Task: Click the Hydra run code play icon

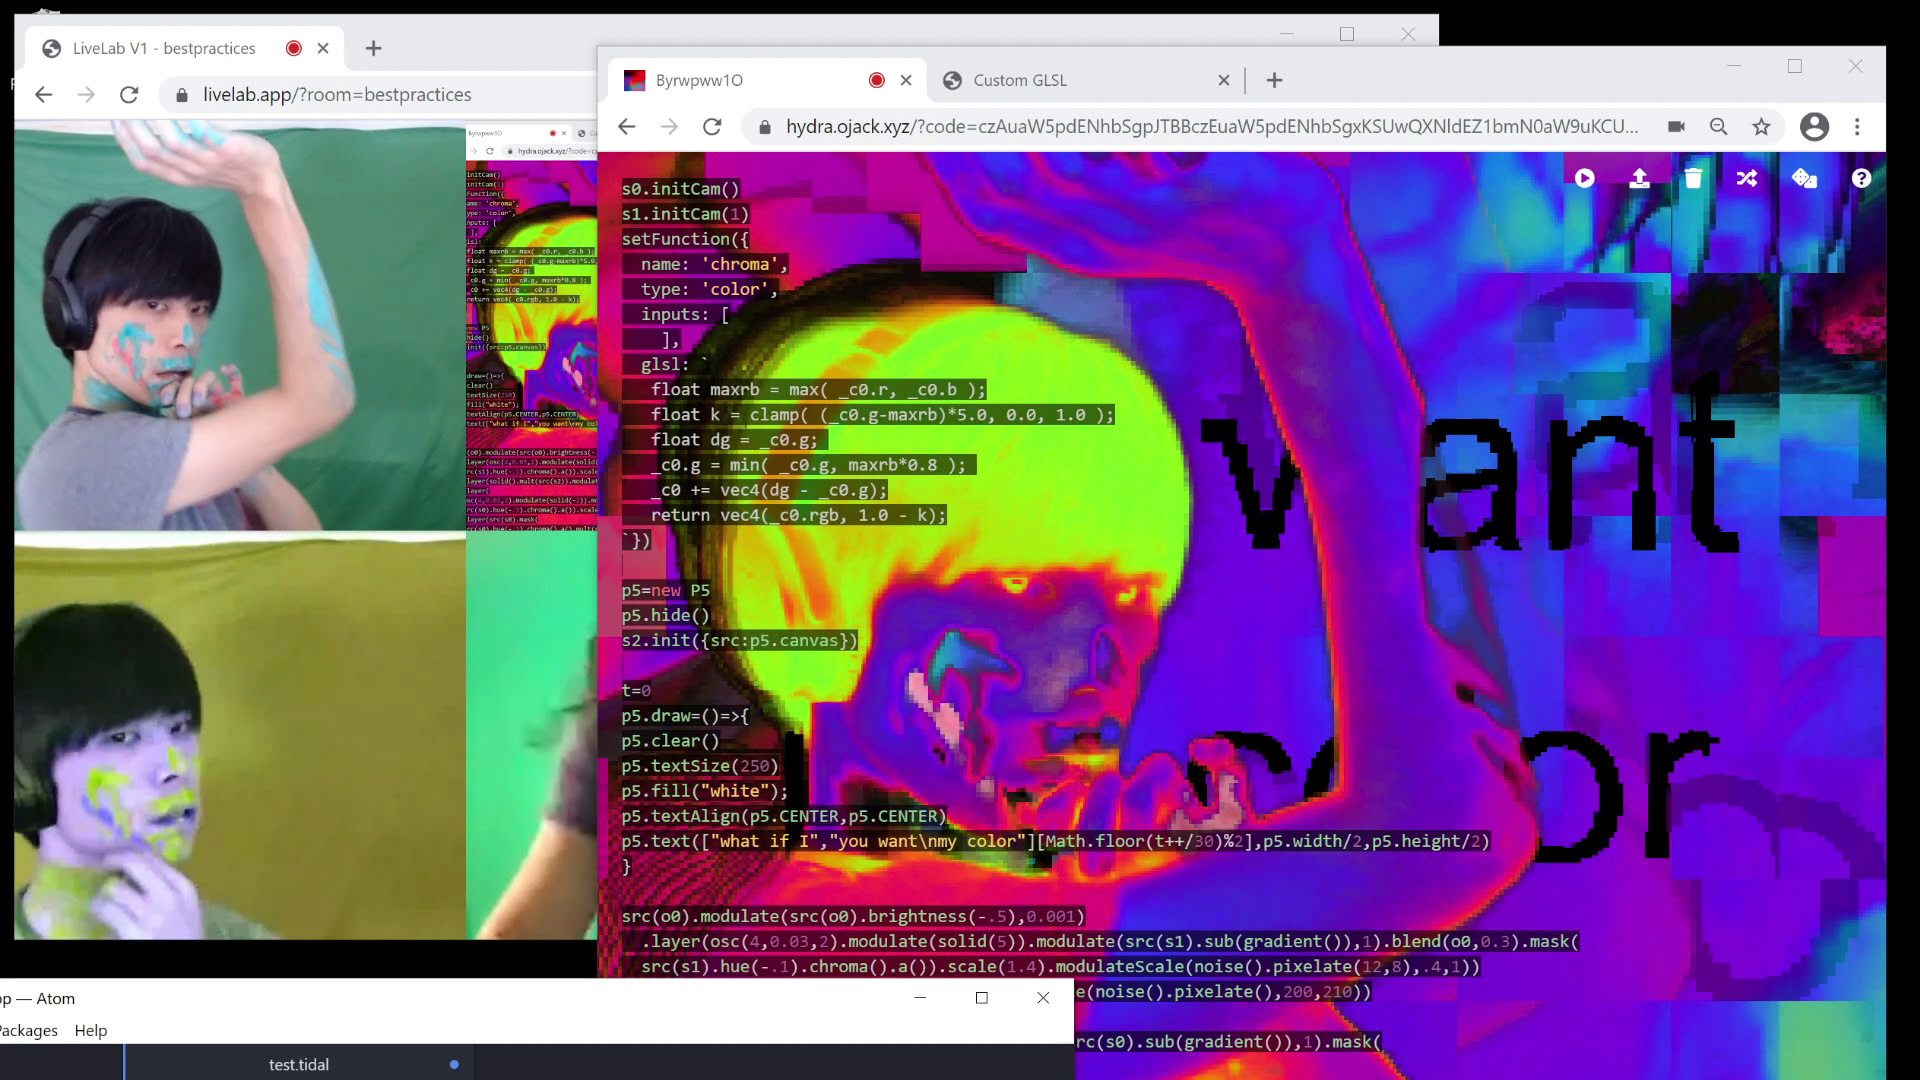Action: 1584,178
